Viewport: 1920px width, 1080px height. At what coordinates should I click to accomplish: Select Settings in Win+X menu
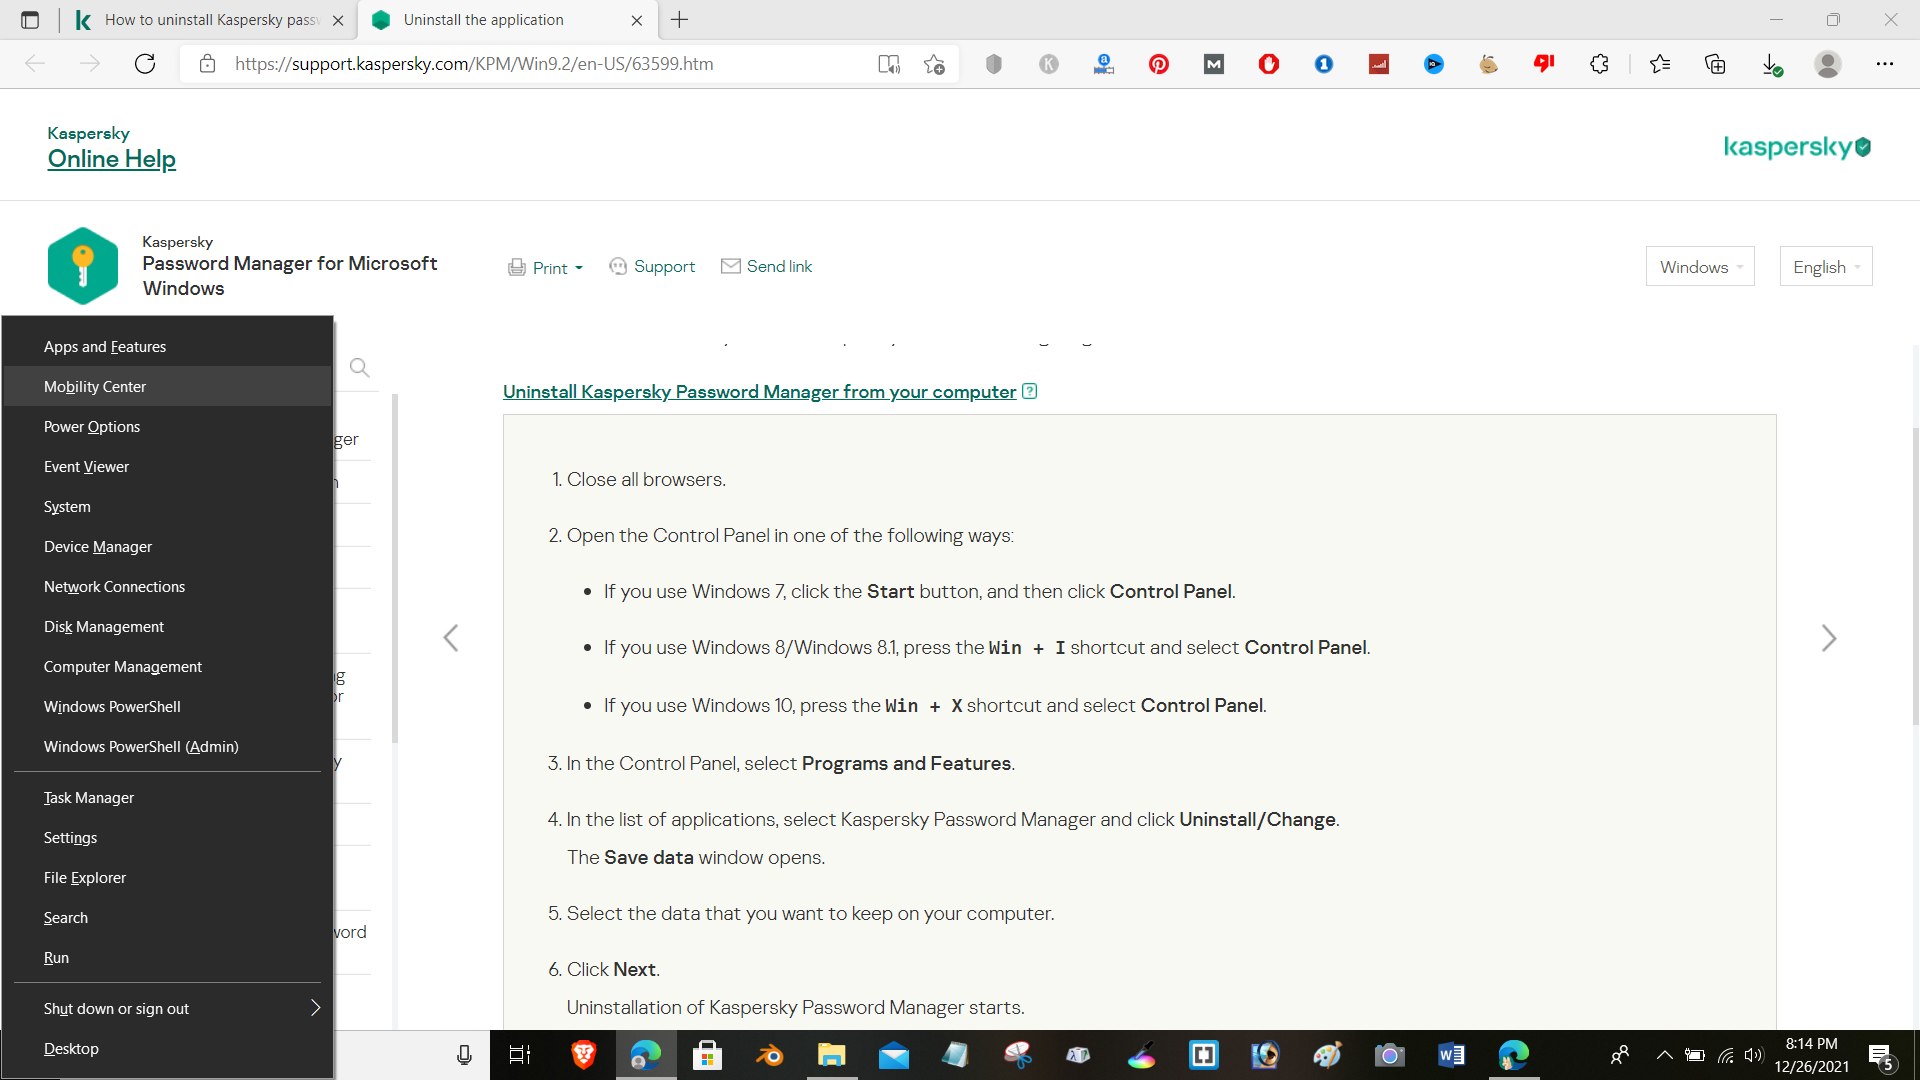[168, 837]
